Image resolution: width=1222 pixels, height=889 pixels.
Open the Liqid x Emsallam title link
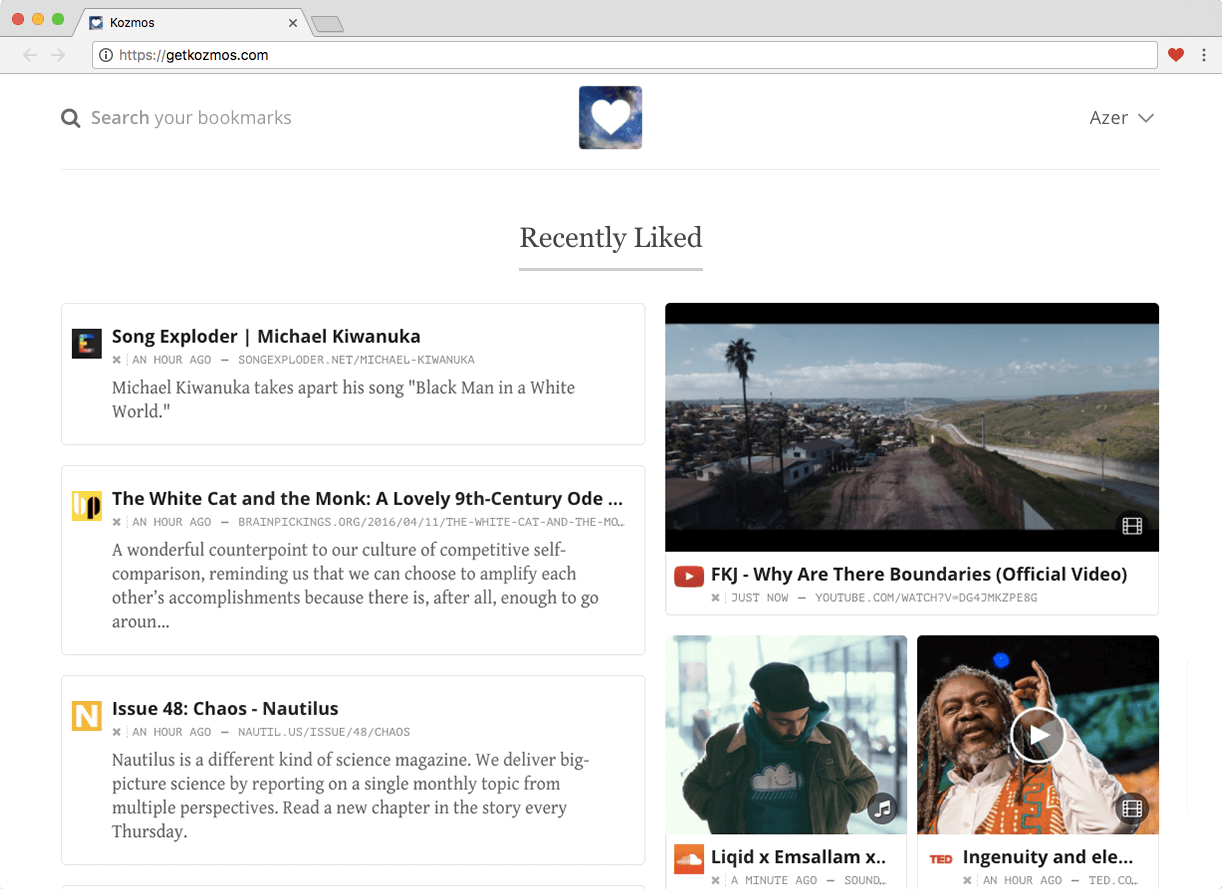(799, 857)
